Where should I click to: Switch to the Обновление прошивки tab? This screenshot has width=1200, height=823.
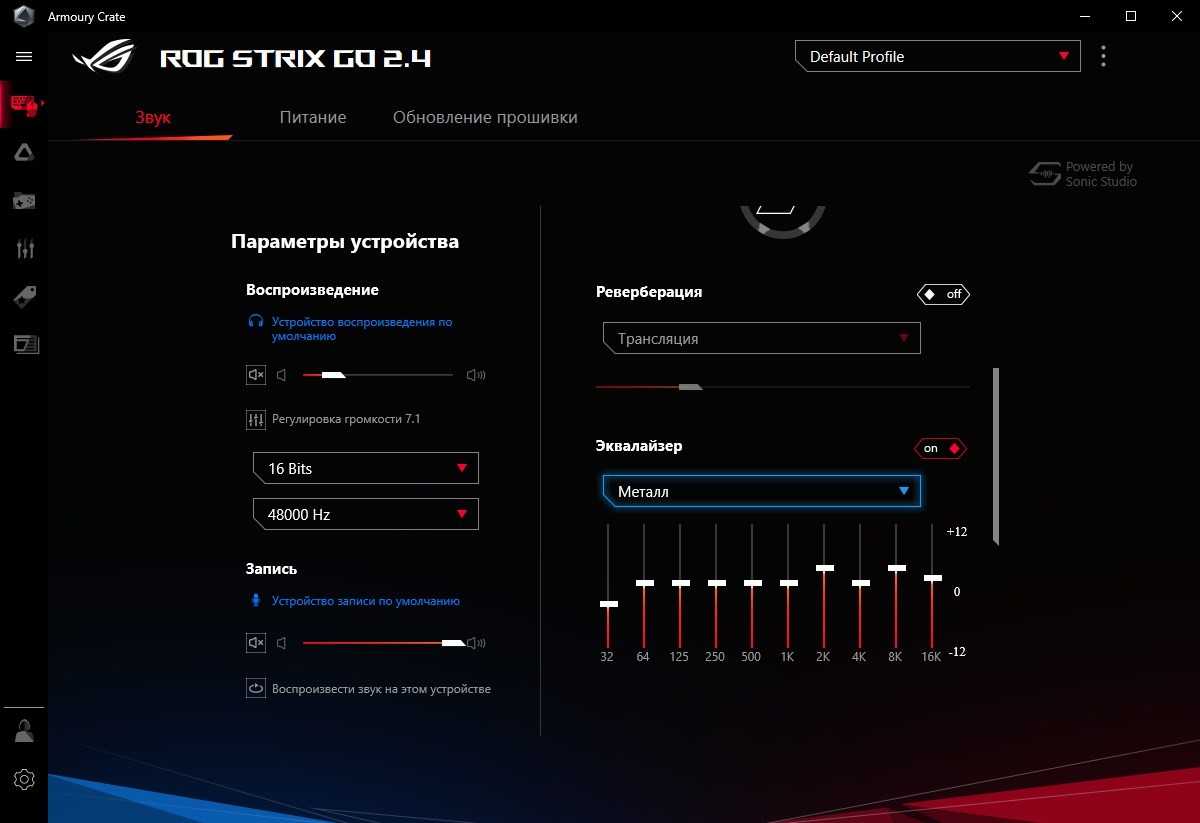485,117
